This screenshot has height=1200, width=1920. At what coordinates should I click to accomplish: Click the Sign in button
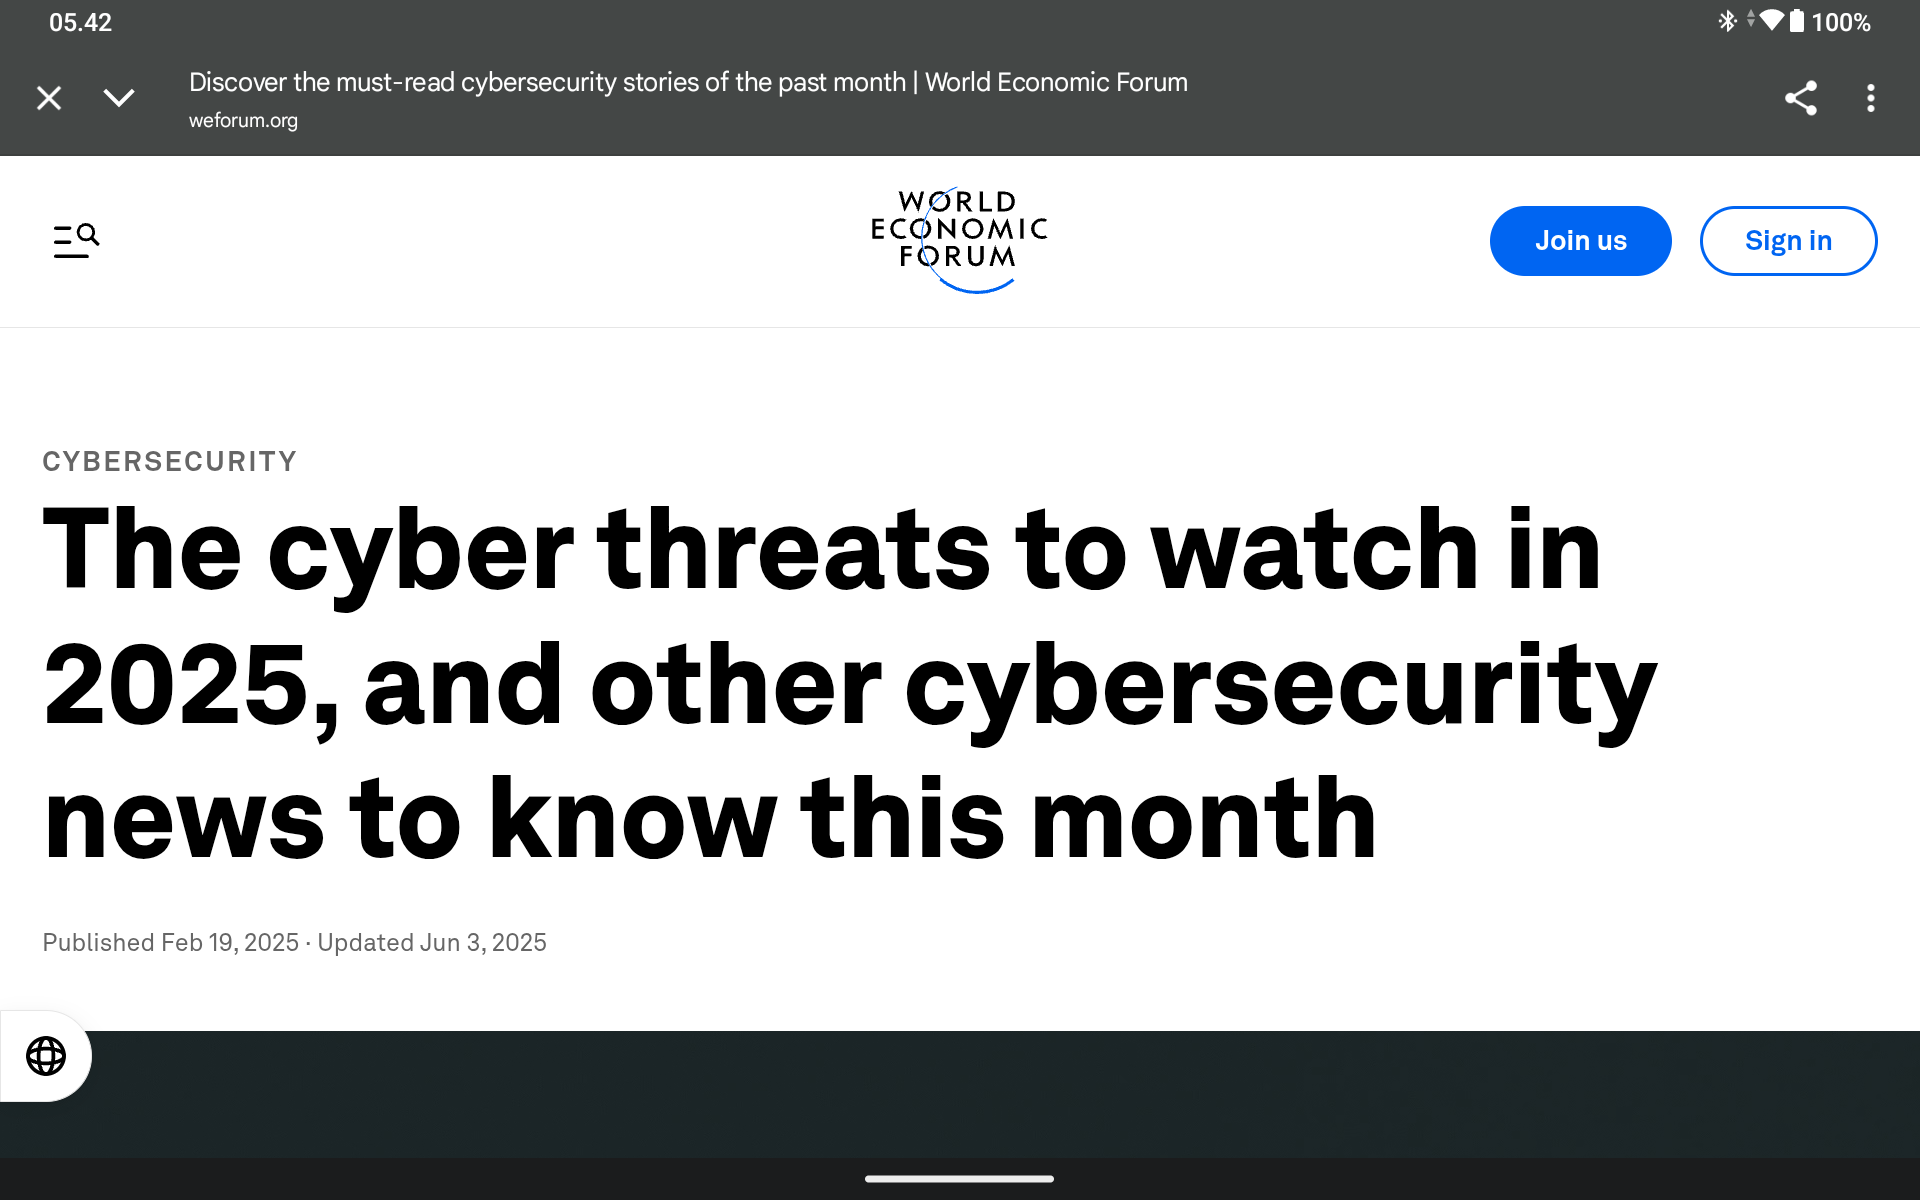pyautogui.click(x=1787, y=241)
